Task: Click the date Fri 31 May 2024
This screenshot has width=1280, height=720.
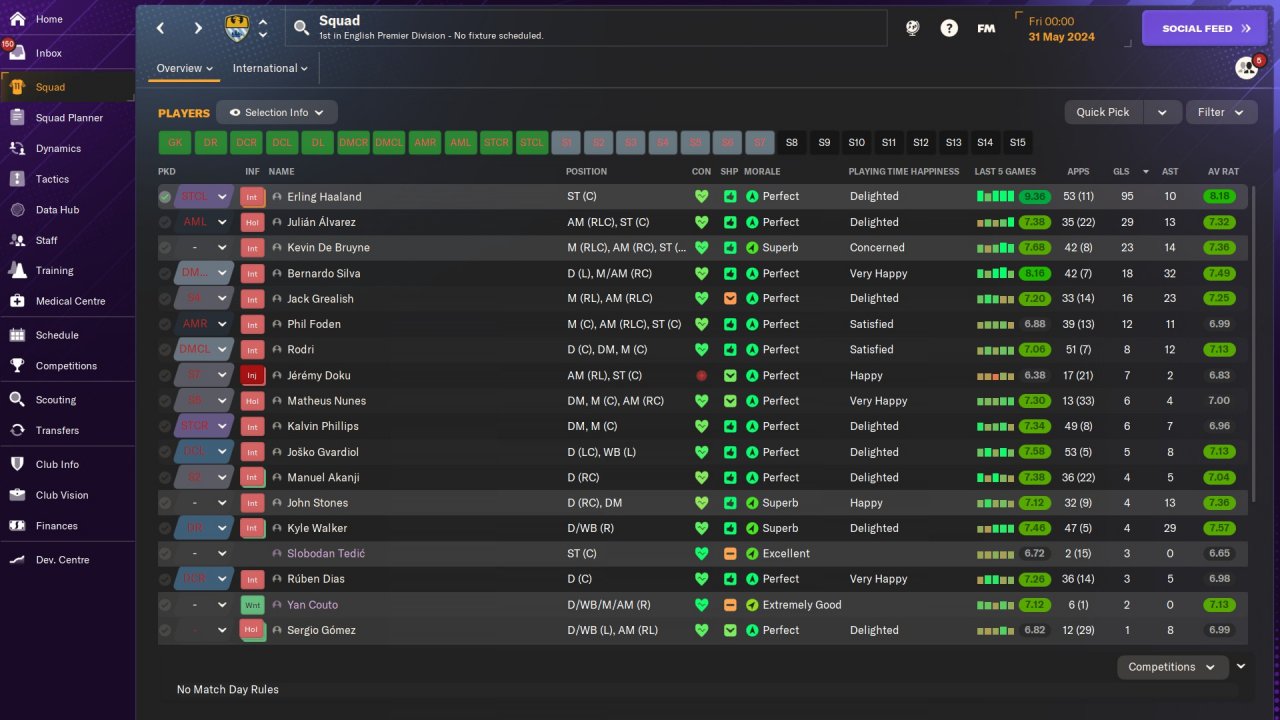Action: pyautogui.click(x=1061, y=29)
